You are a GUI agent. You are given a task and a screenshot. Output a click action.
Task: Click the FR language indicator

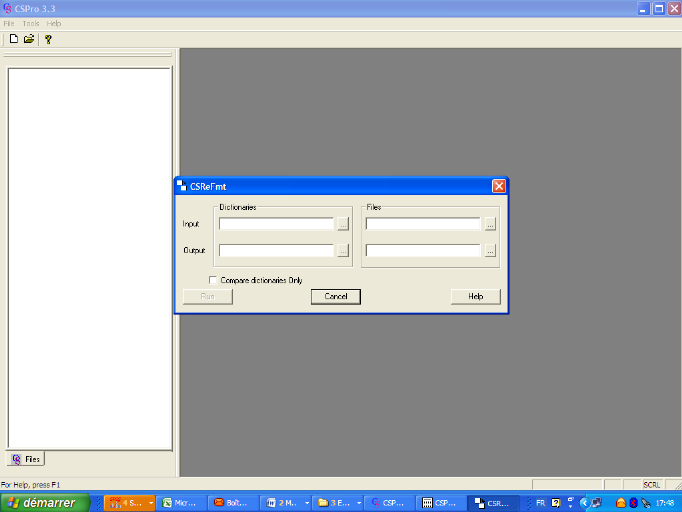[540, 503]
